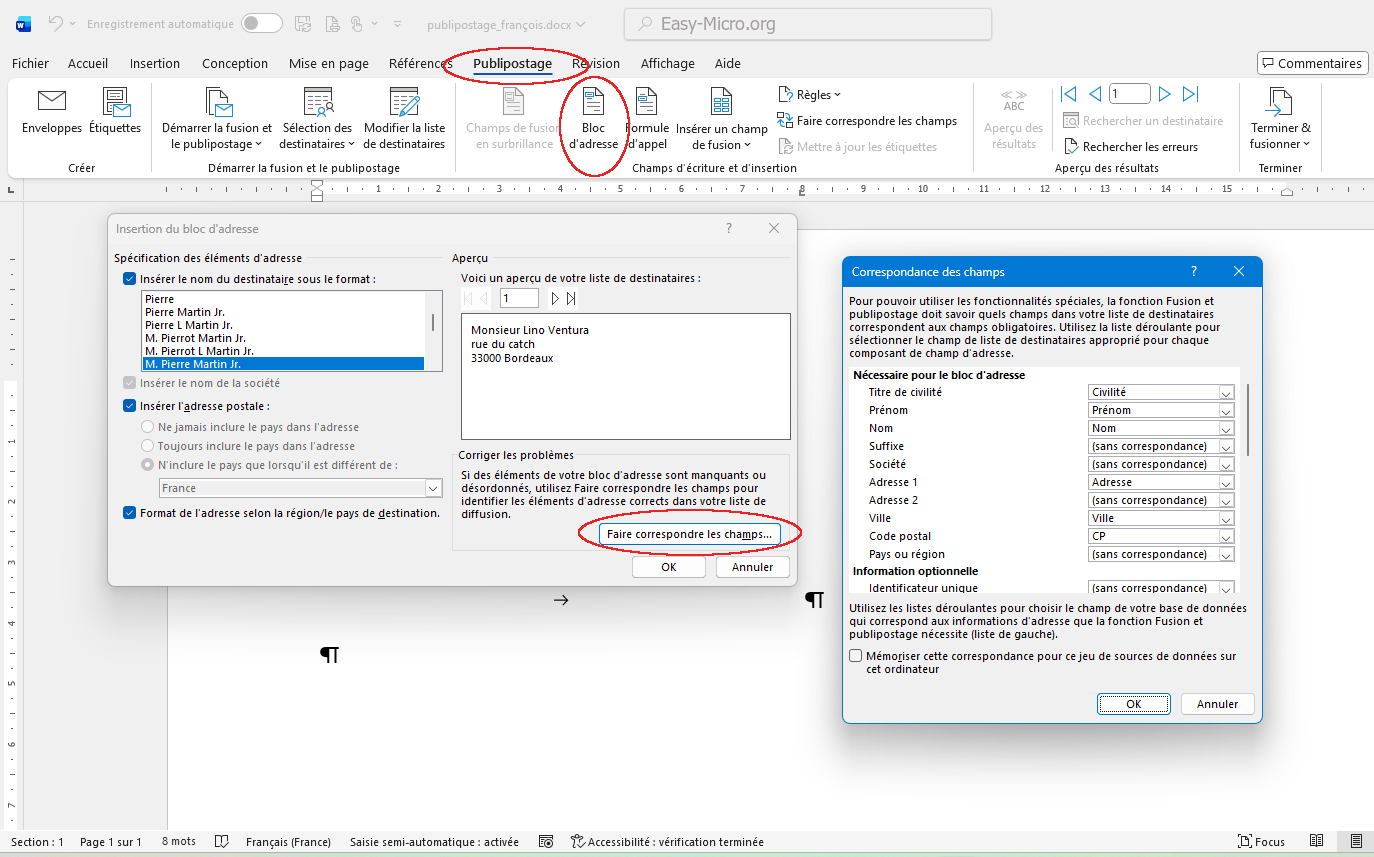Click Modifier la liste de destinataires
This screenshot has height=857, width=1374.
405,117
